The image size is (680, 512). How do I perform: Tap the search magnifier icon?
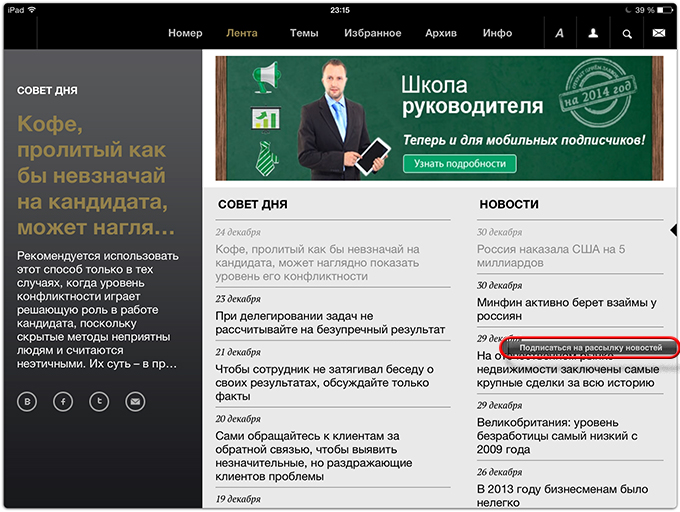pyautogui.click(x=627, y=33)
